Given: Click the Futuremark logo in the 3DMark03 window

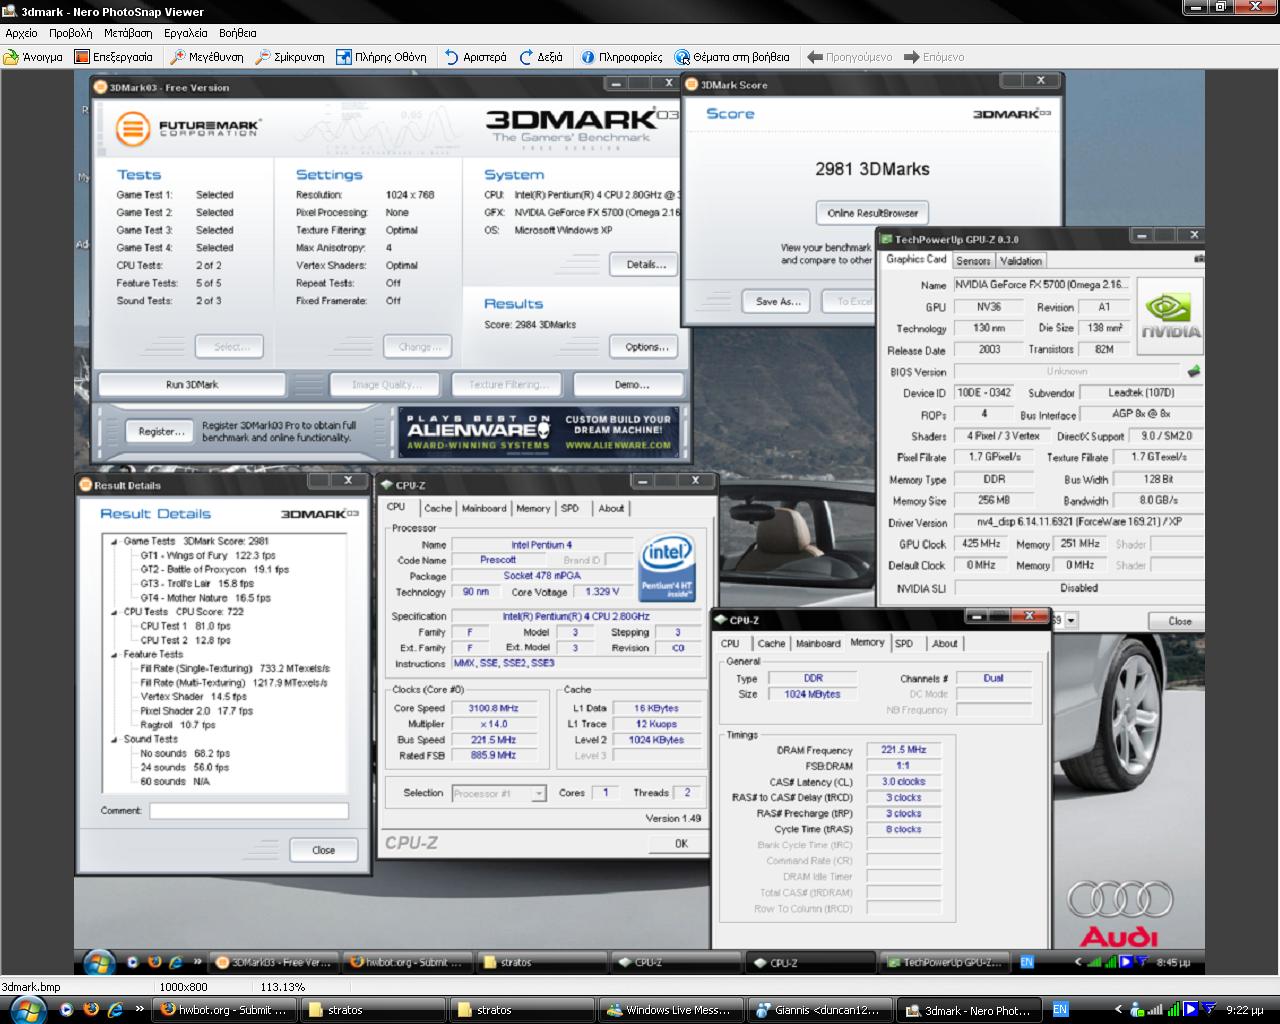Looking at the screenshot, I should (x=188, y=128).
